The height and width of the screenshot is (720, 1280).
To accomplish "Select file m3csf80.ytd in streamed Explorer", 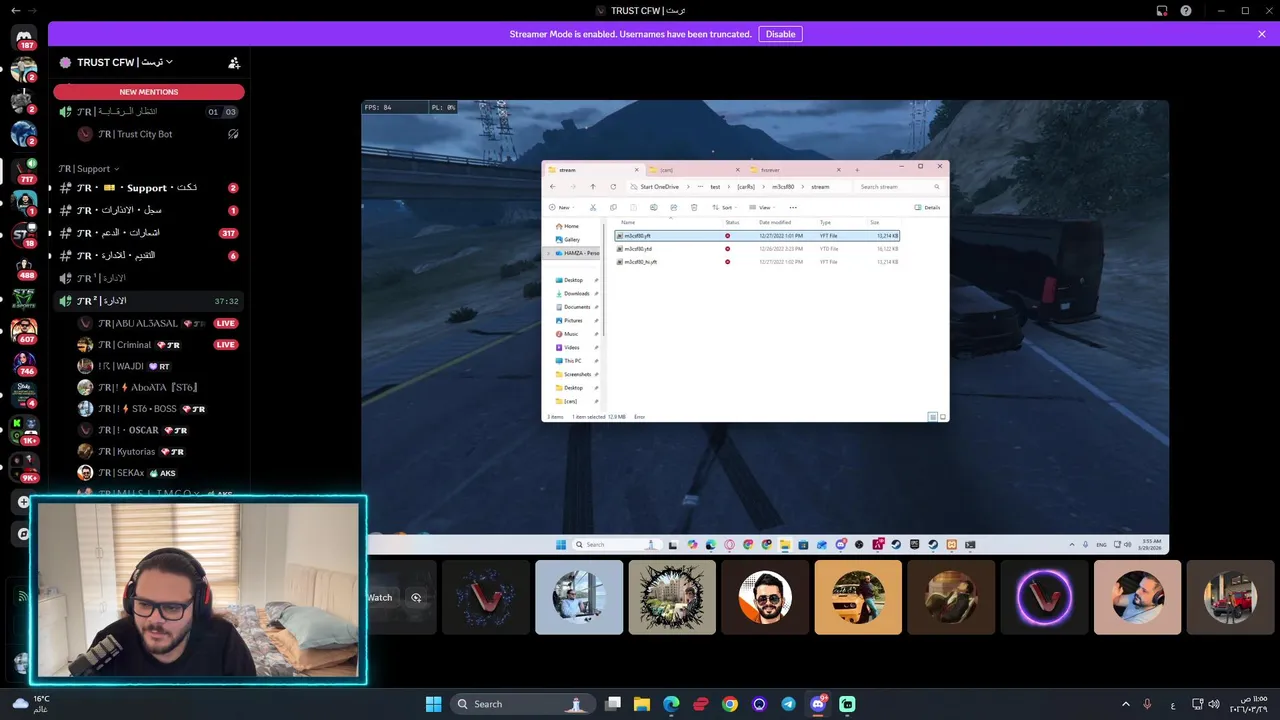I will pos(757,249).
